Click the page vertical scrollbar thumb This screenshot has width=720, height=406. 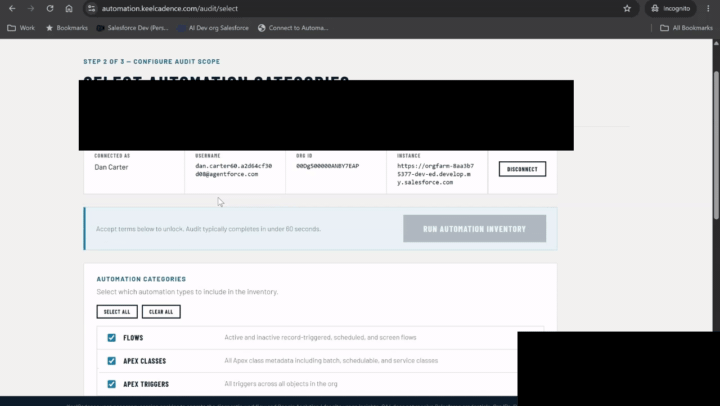click(x=716, y=145)
